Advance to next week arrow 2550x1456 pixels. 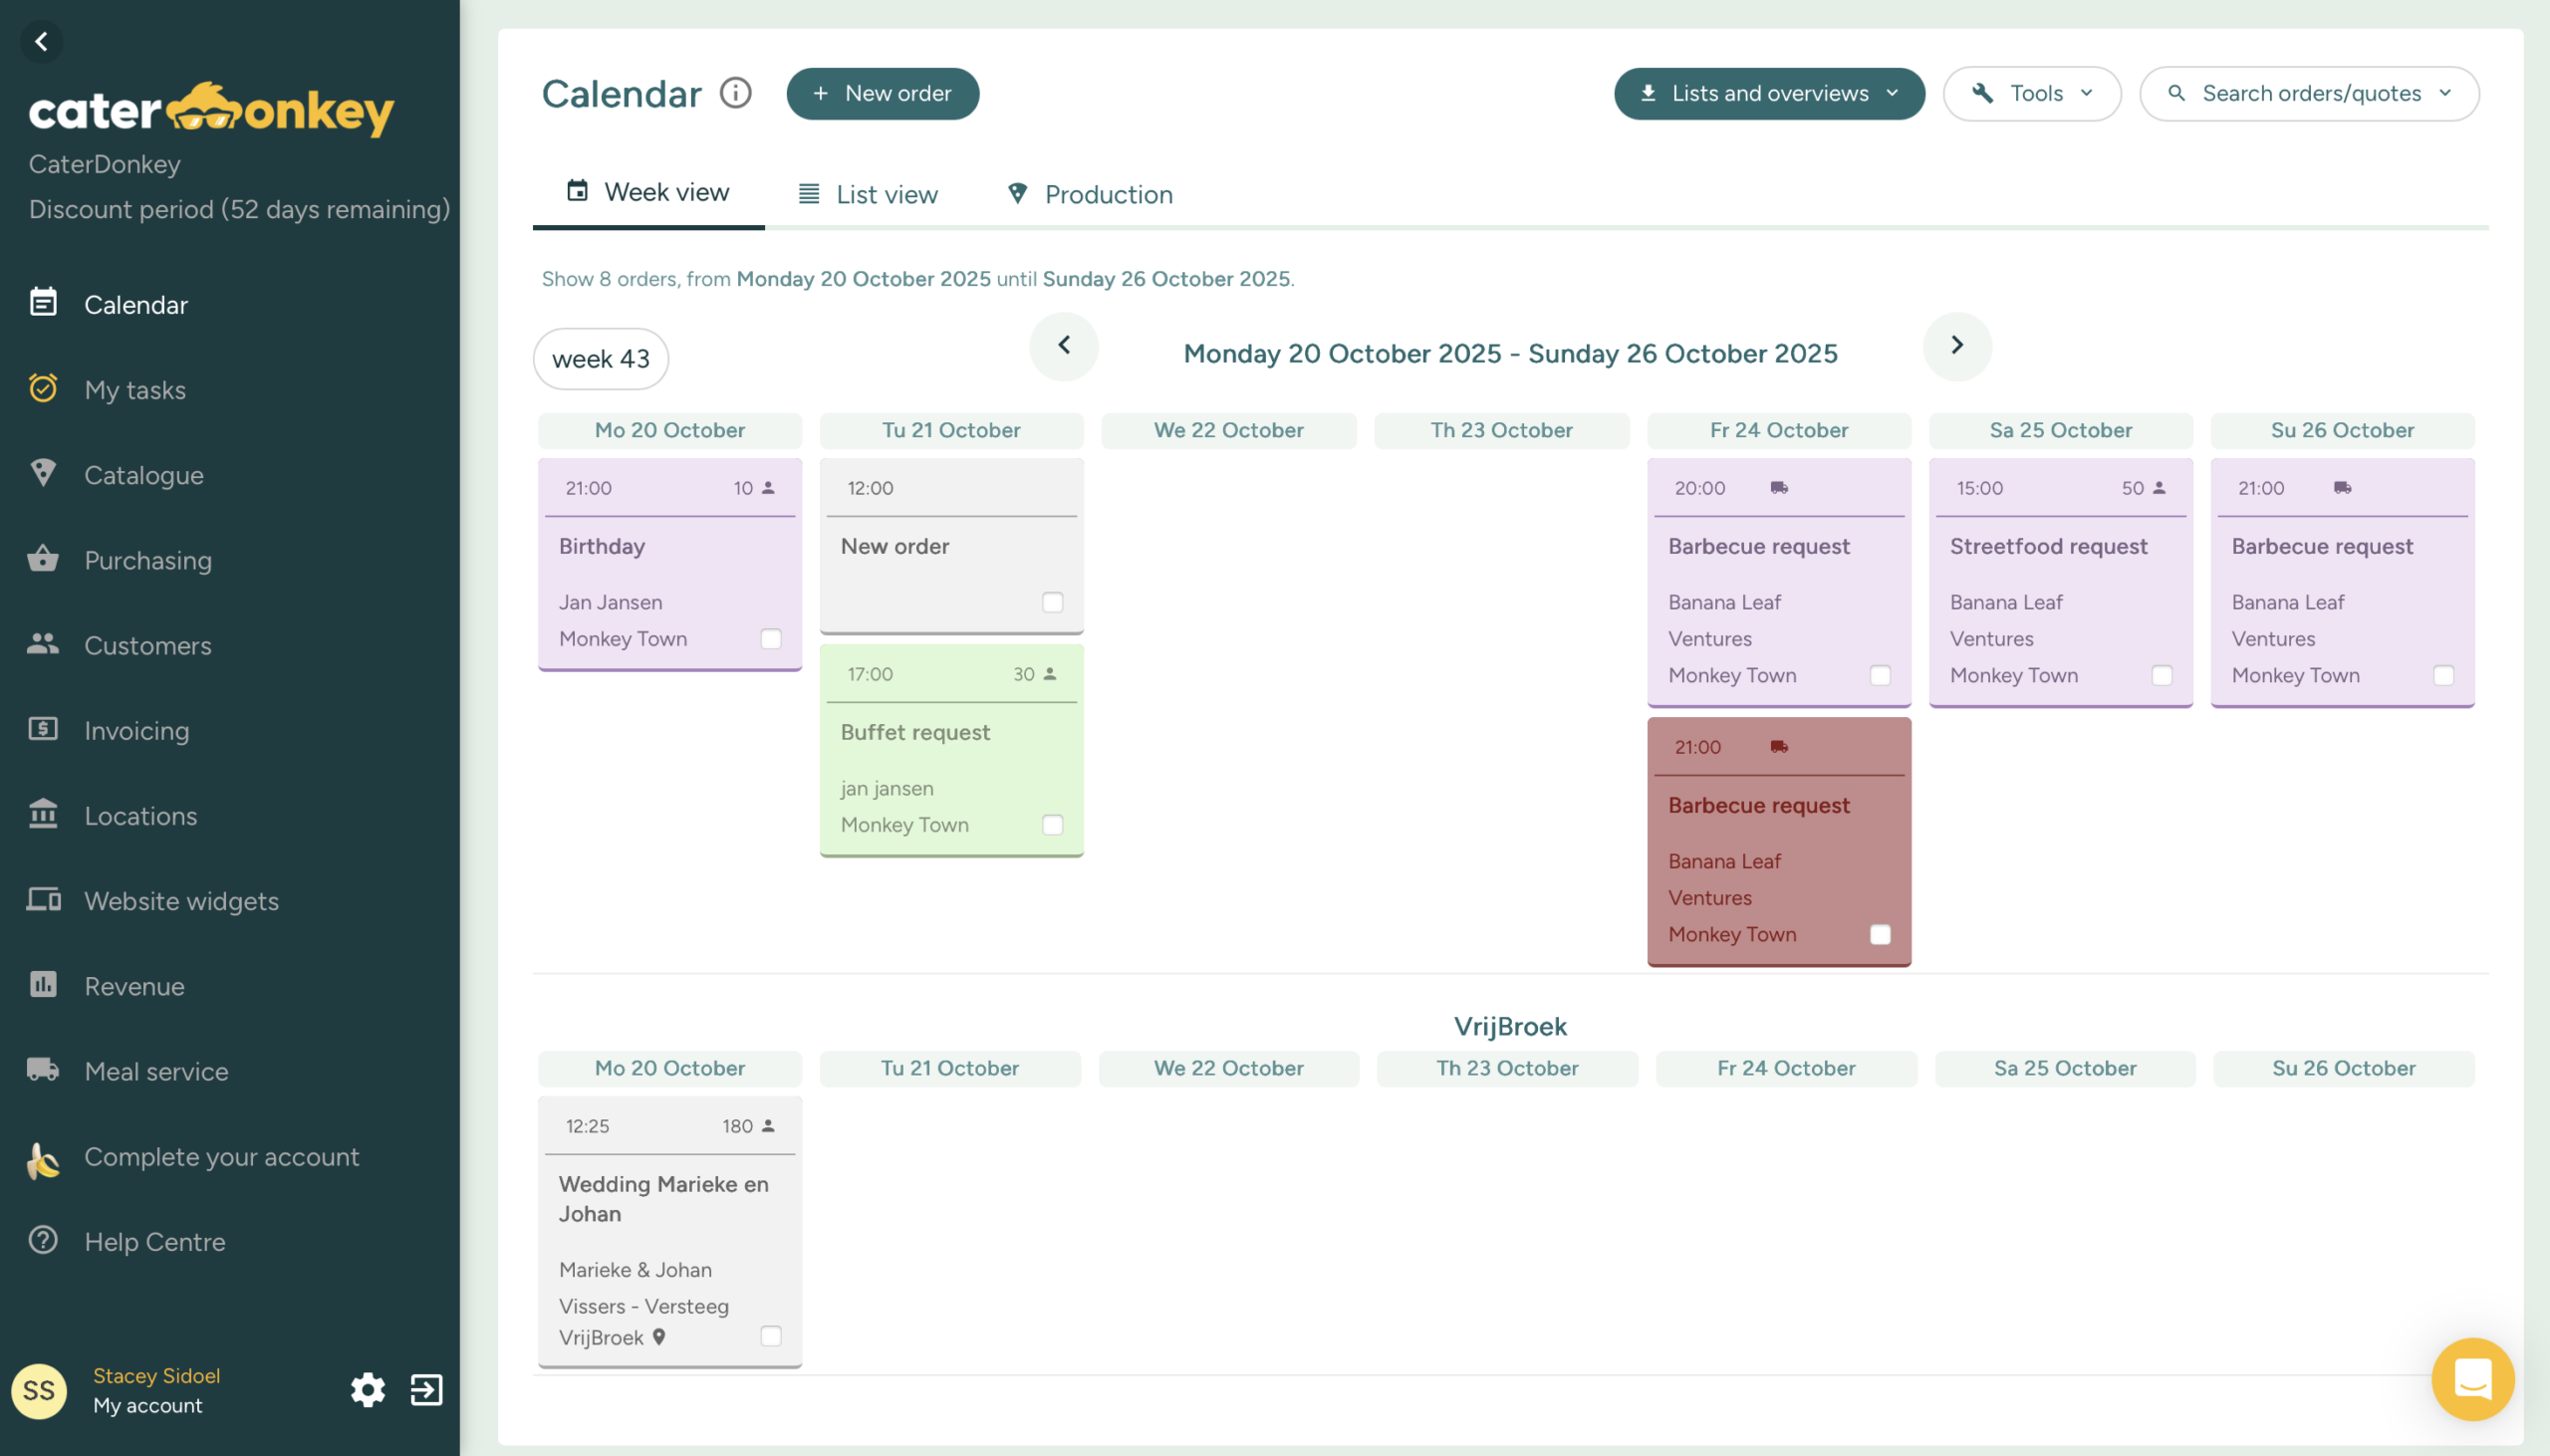tap(1956, 346)
